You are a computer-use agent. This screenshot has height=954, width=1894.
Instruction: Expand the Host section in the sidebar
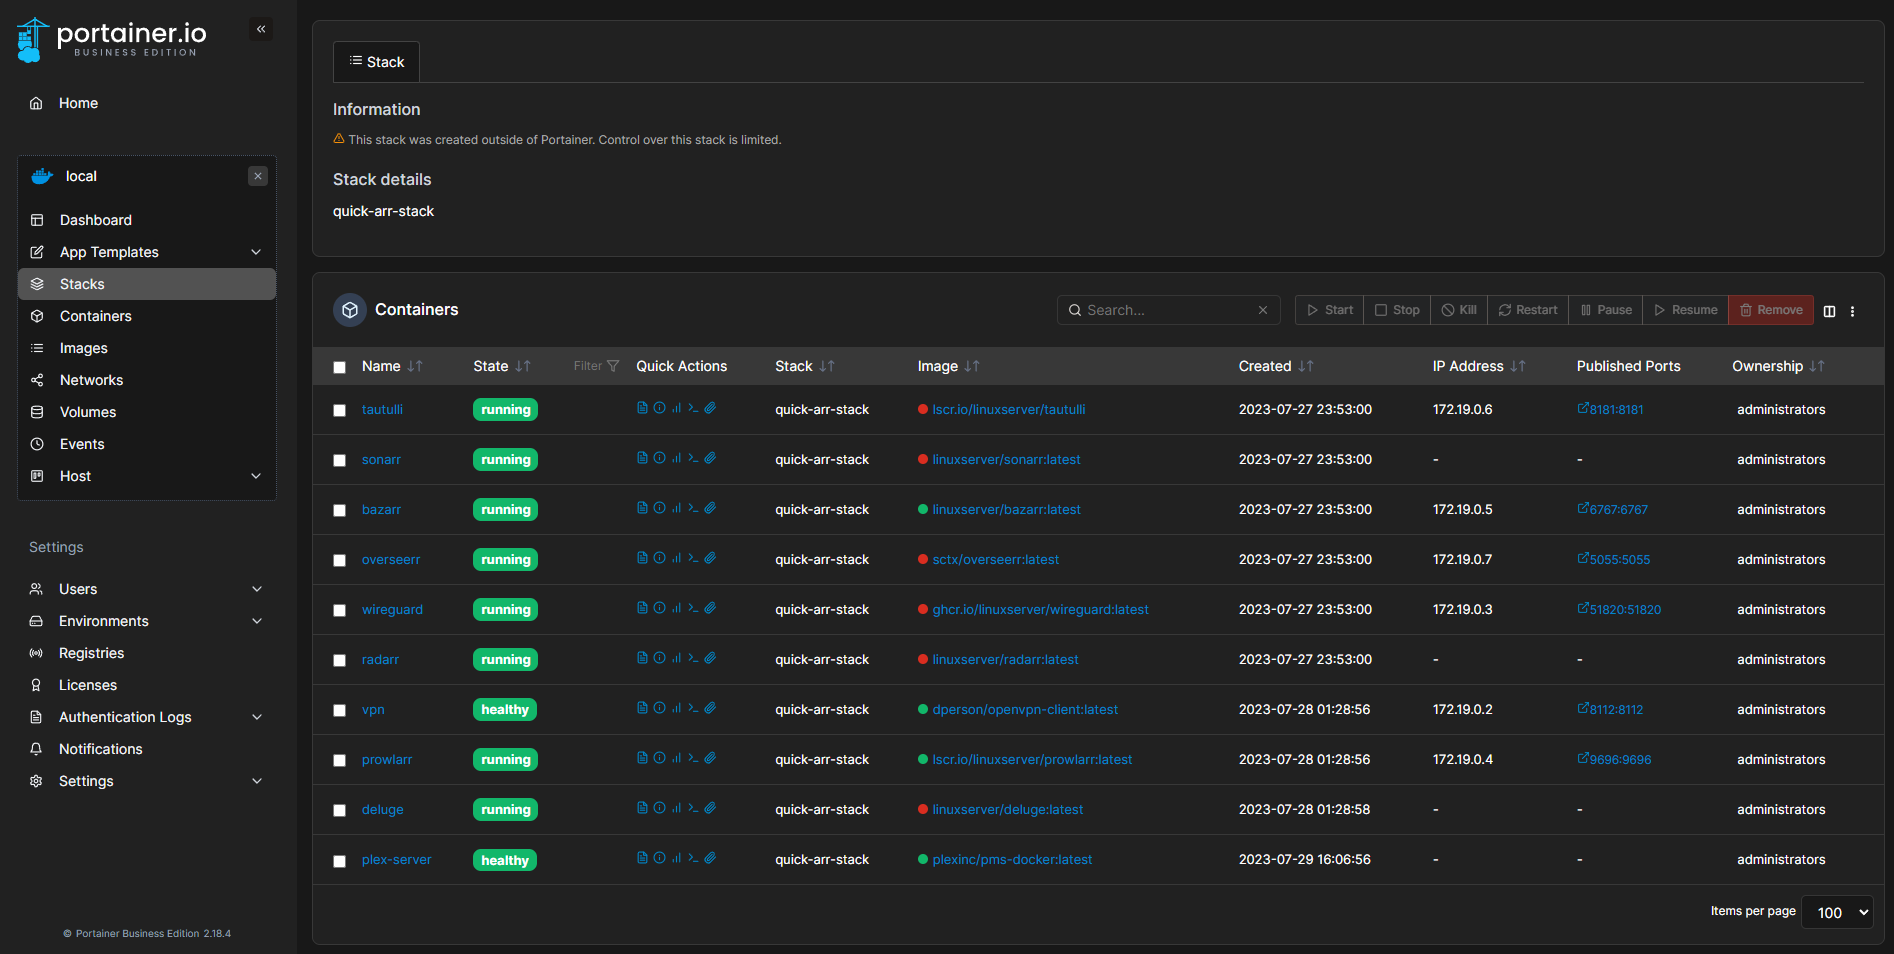pyautogui.click(x=75, y=475)
